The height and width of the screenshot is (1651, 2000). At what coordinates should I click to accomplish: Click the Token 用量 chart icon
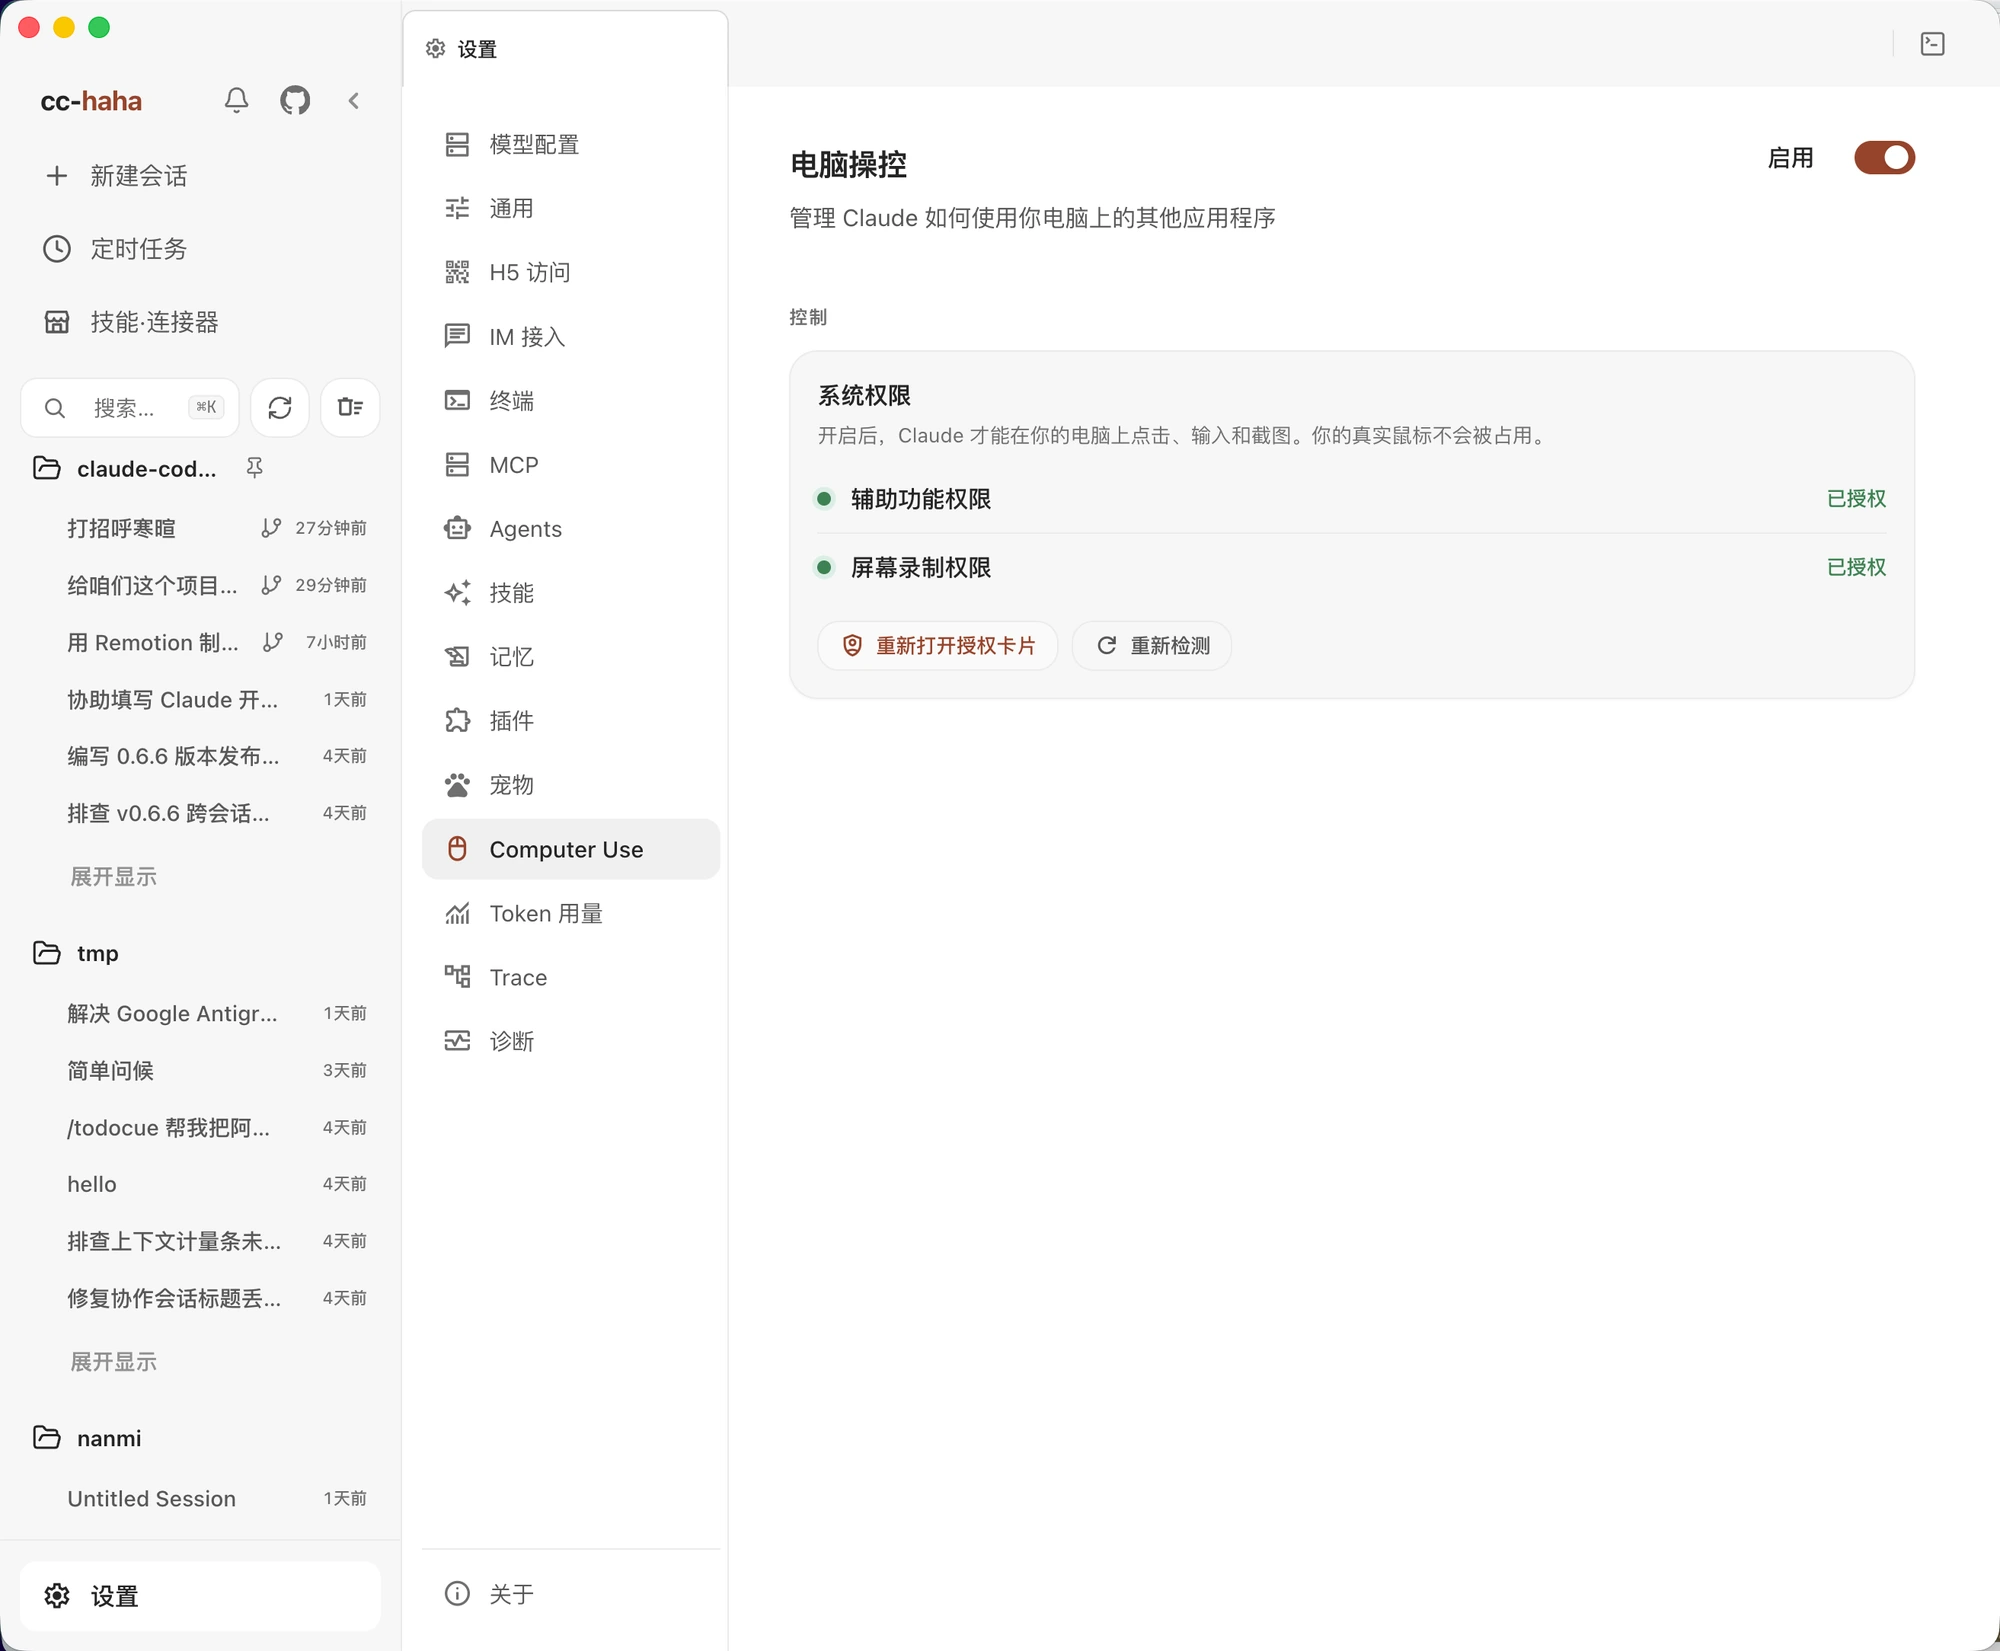[457, 913]
